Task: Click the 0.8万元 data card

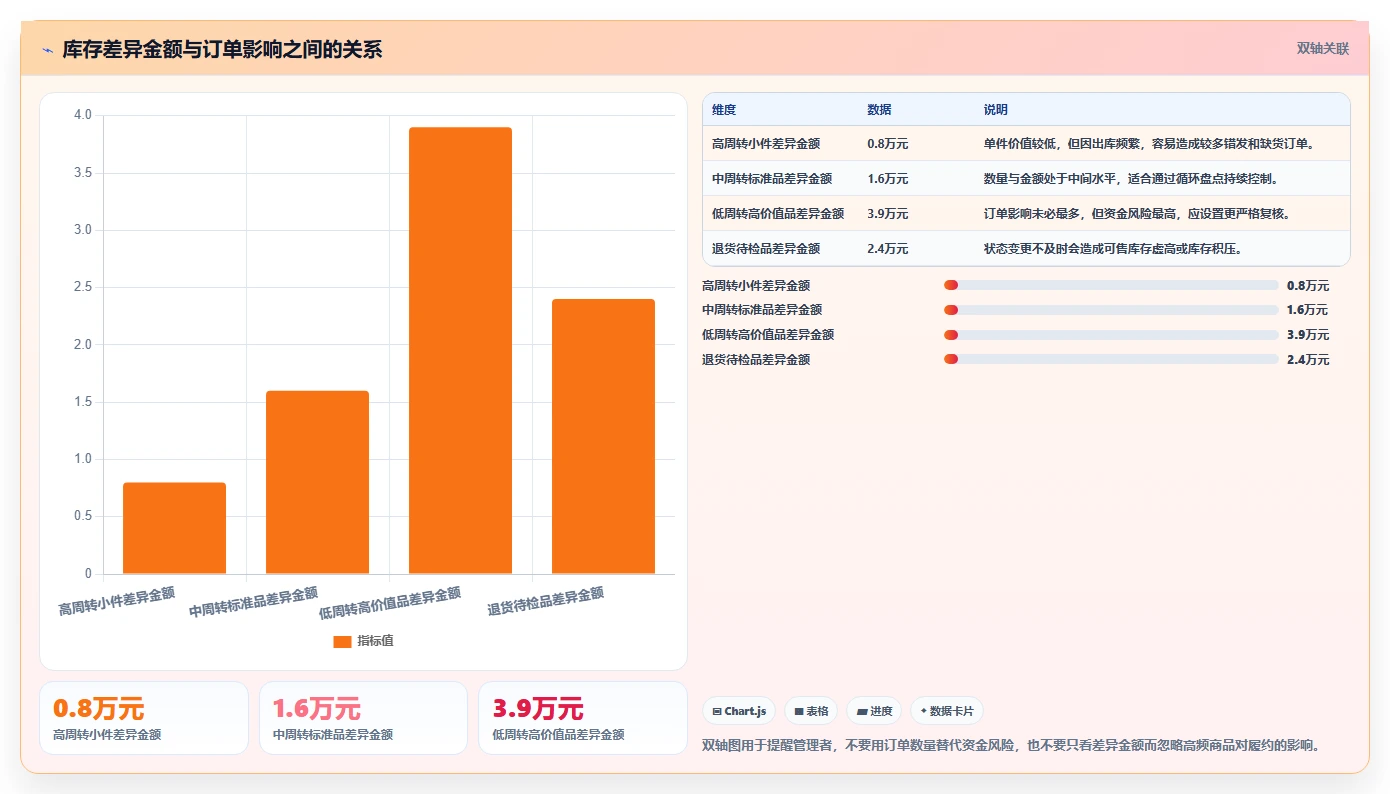Action: click(x=144, y=718)
